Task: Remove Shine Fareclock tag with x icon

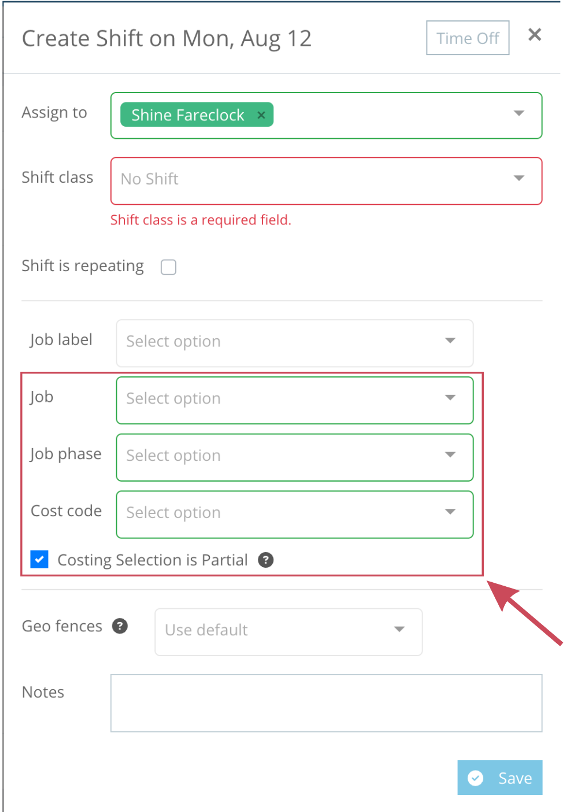Action: (x=261, y=115)
